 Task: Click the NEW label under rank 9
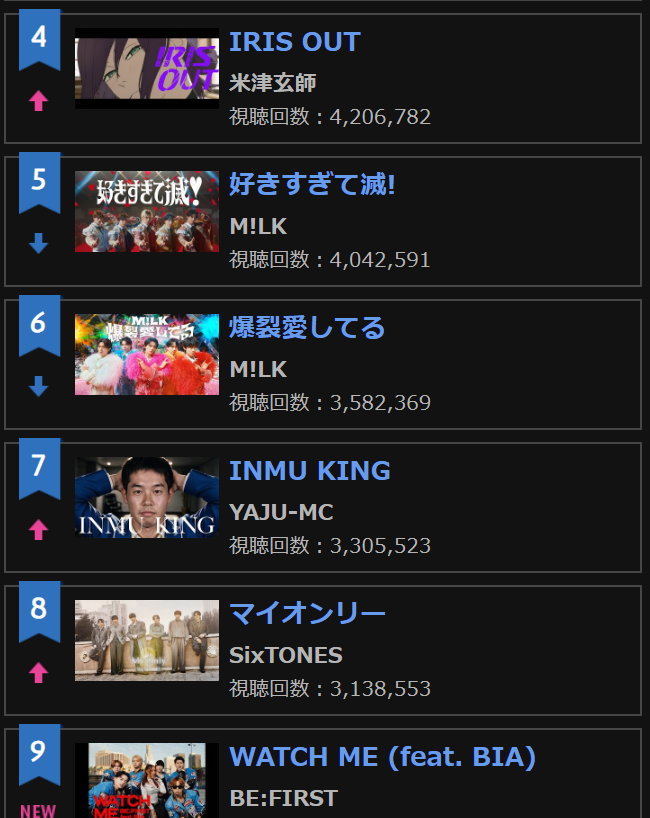[38, 811]
